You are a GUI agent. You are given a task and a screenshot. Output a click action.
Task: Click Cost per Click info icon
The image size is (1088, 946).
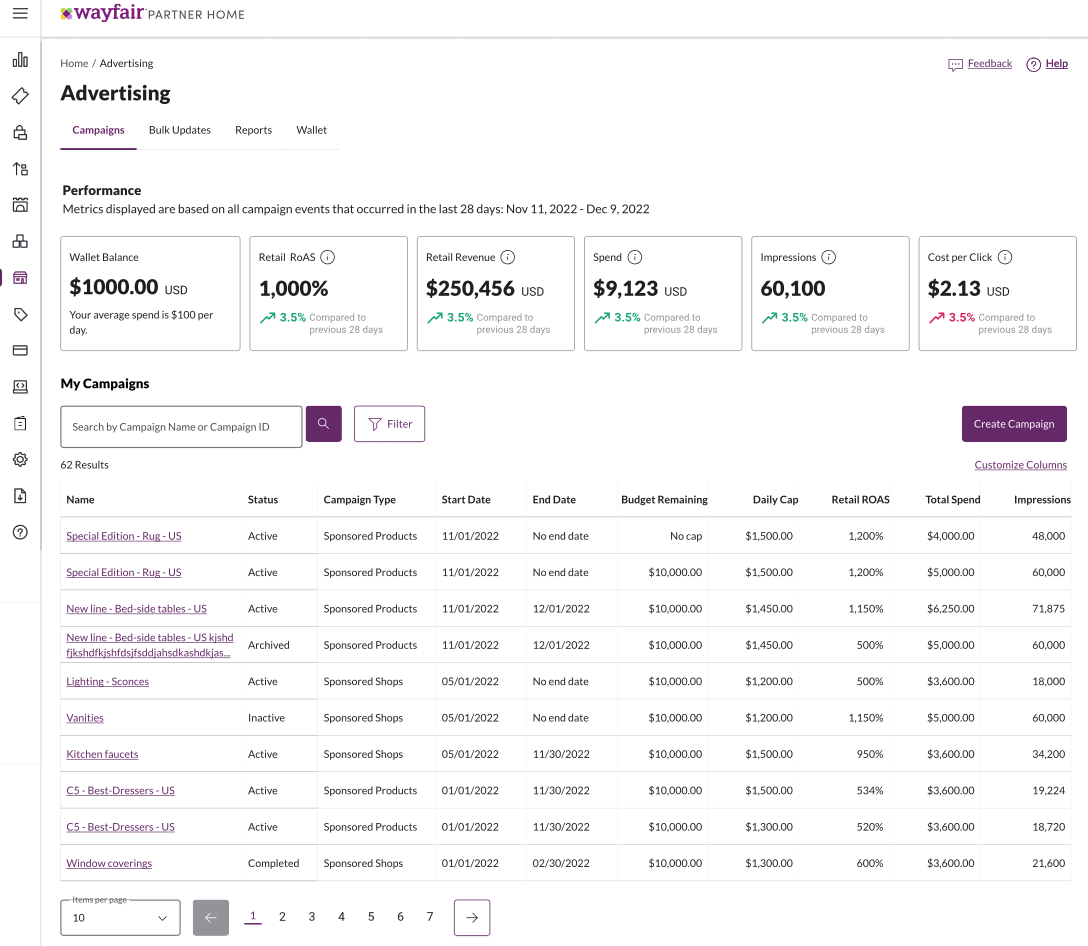[1005, 257]
